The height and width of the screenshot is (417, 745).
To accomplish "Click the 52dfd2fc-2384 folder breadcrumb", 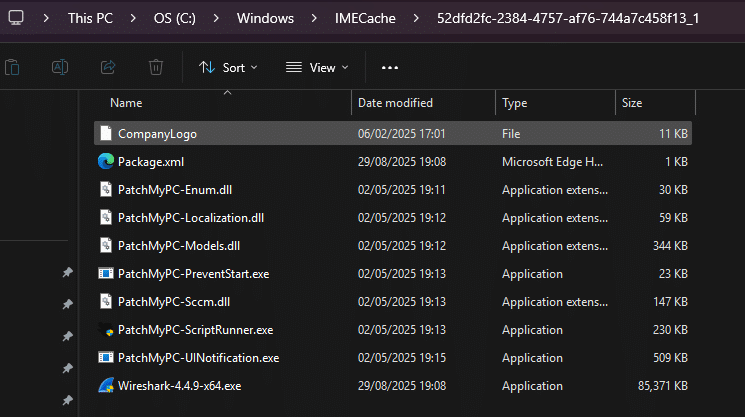I will (568, 18).
